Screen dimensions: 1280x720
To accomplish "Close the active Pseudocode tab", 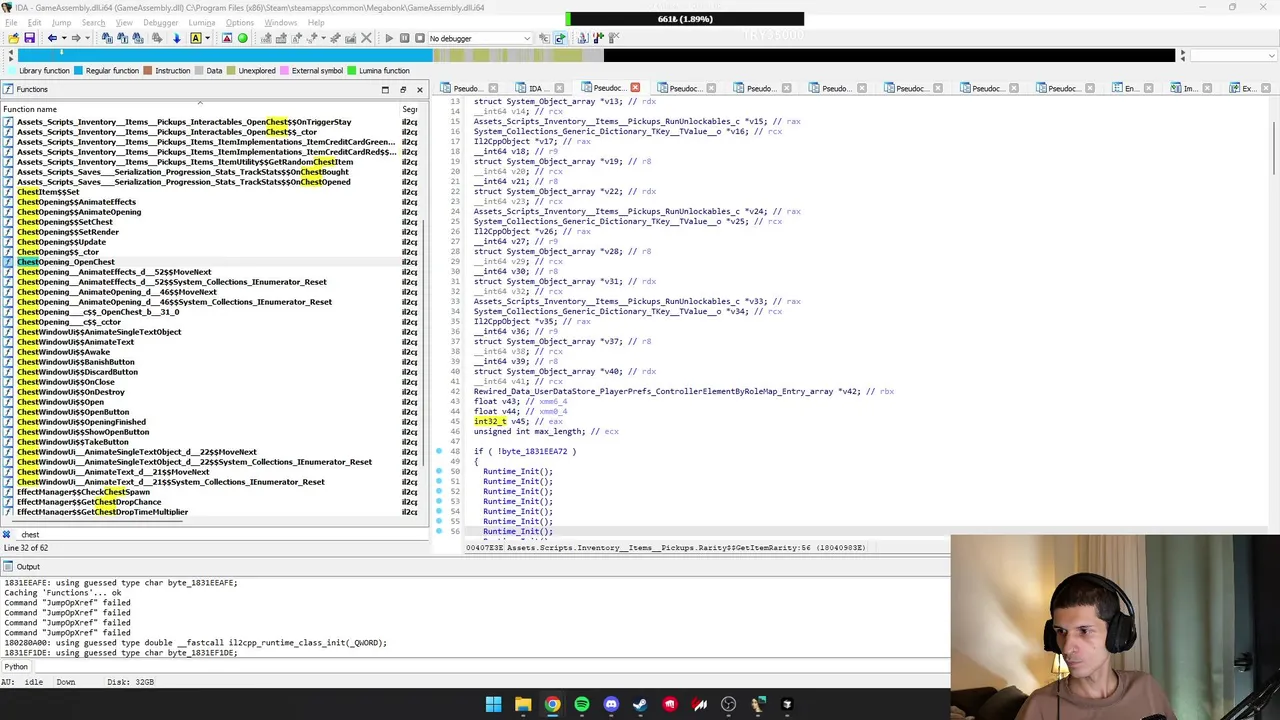I will 634,88.
